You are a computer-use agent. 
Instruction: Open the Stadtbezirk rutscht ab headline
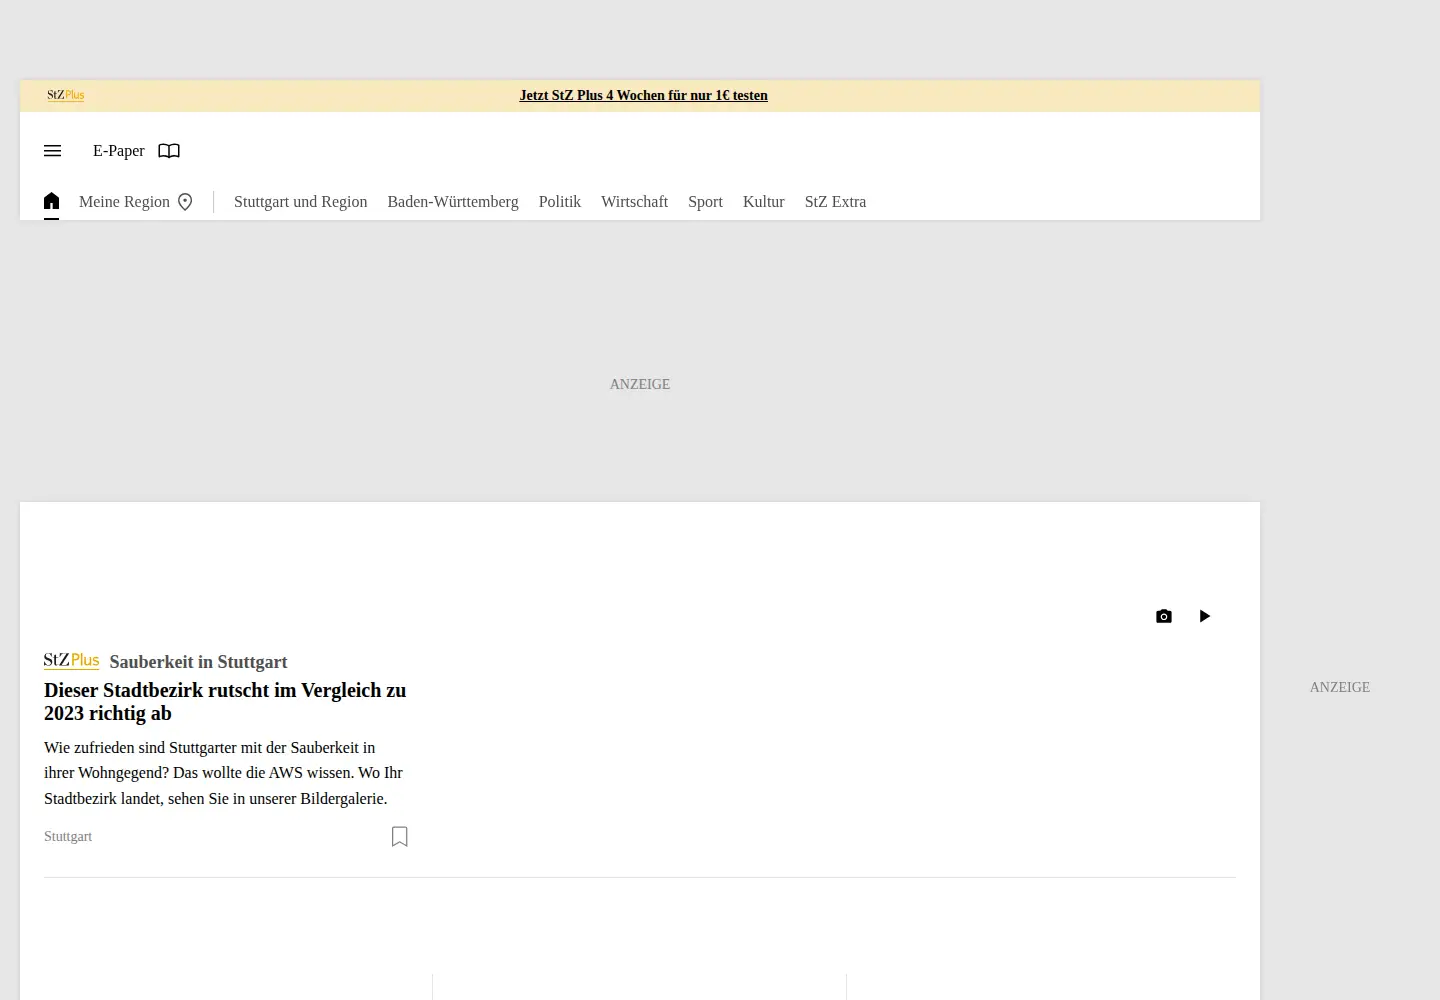tap(225, 702)
